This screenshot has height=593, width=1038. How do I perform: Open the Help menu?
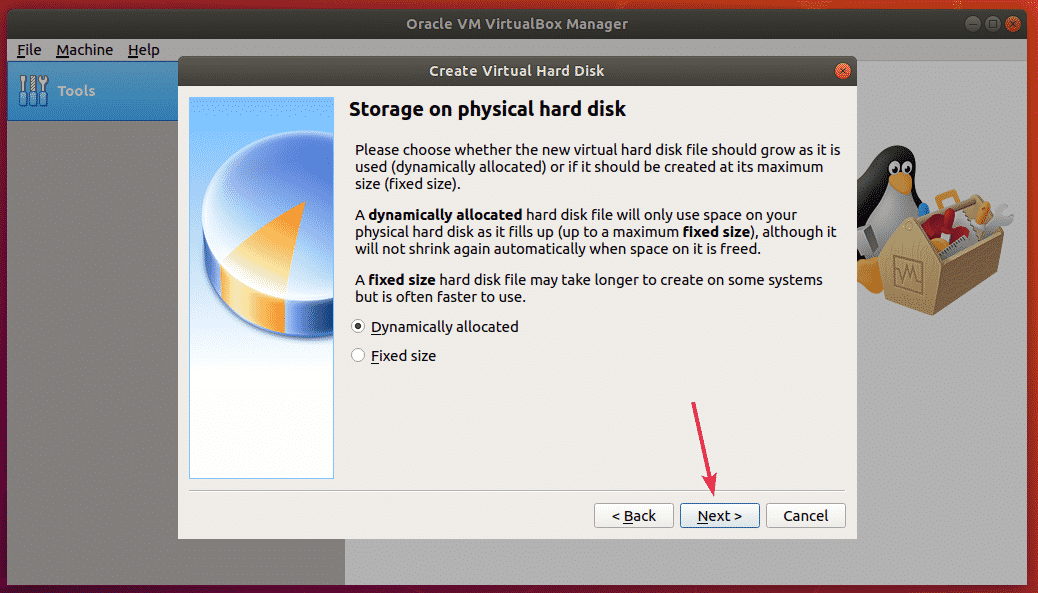click(x=143, y=50)
